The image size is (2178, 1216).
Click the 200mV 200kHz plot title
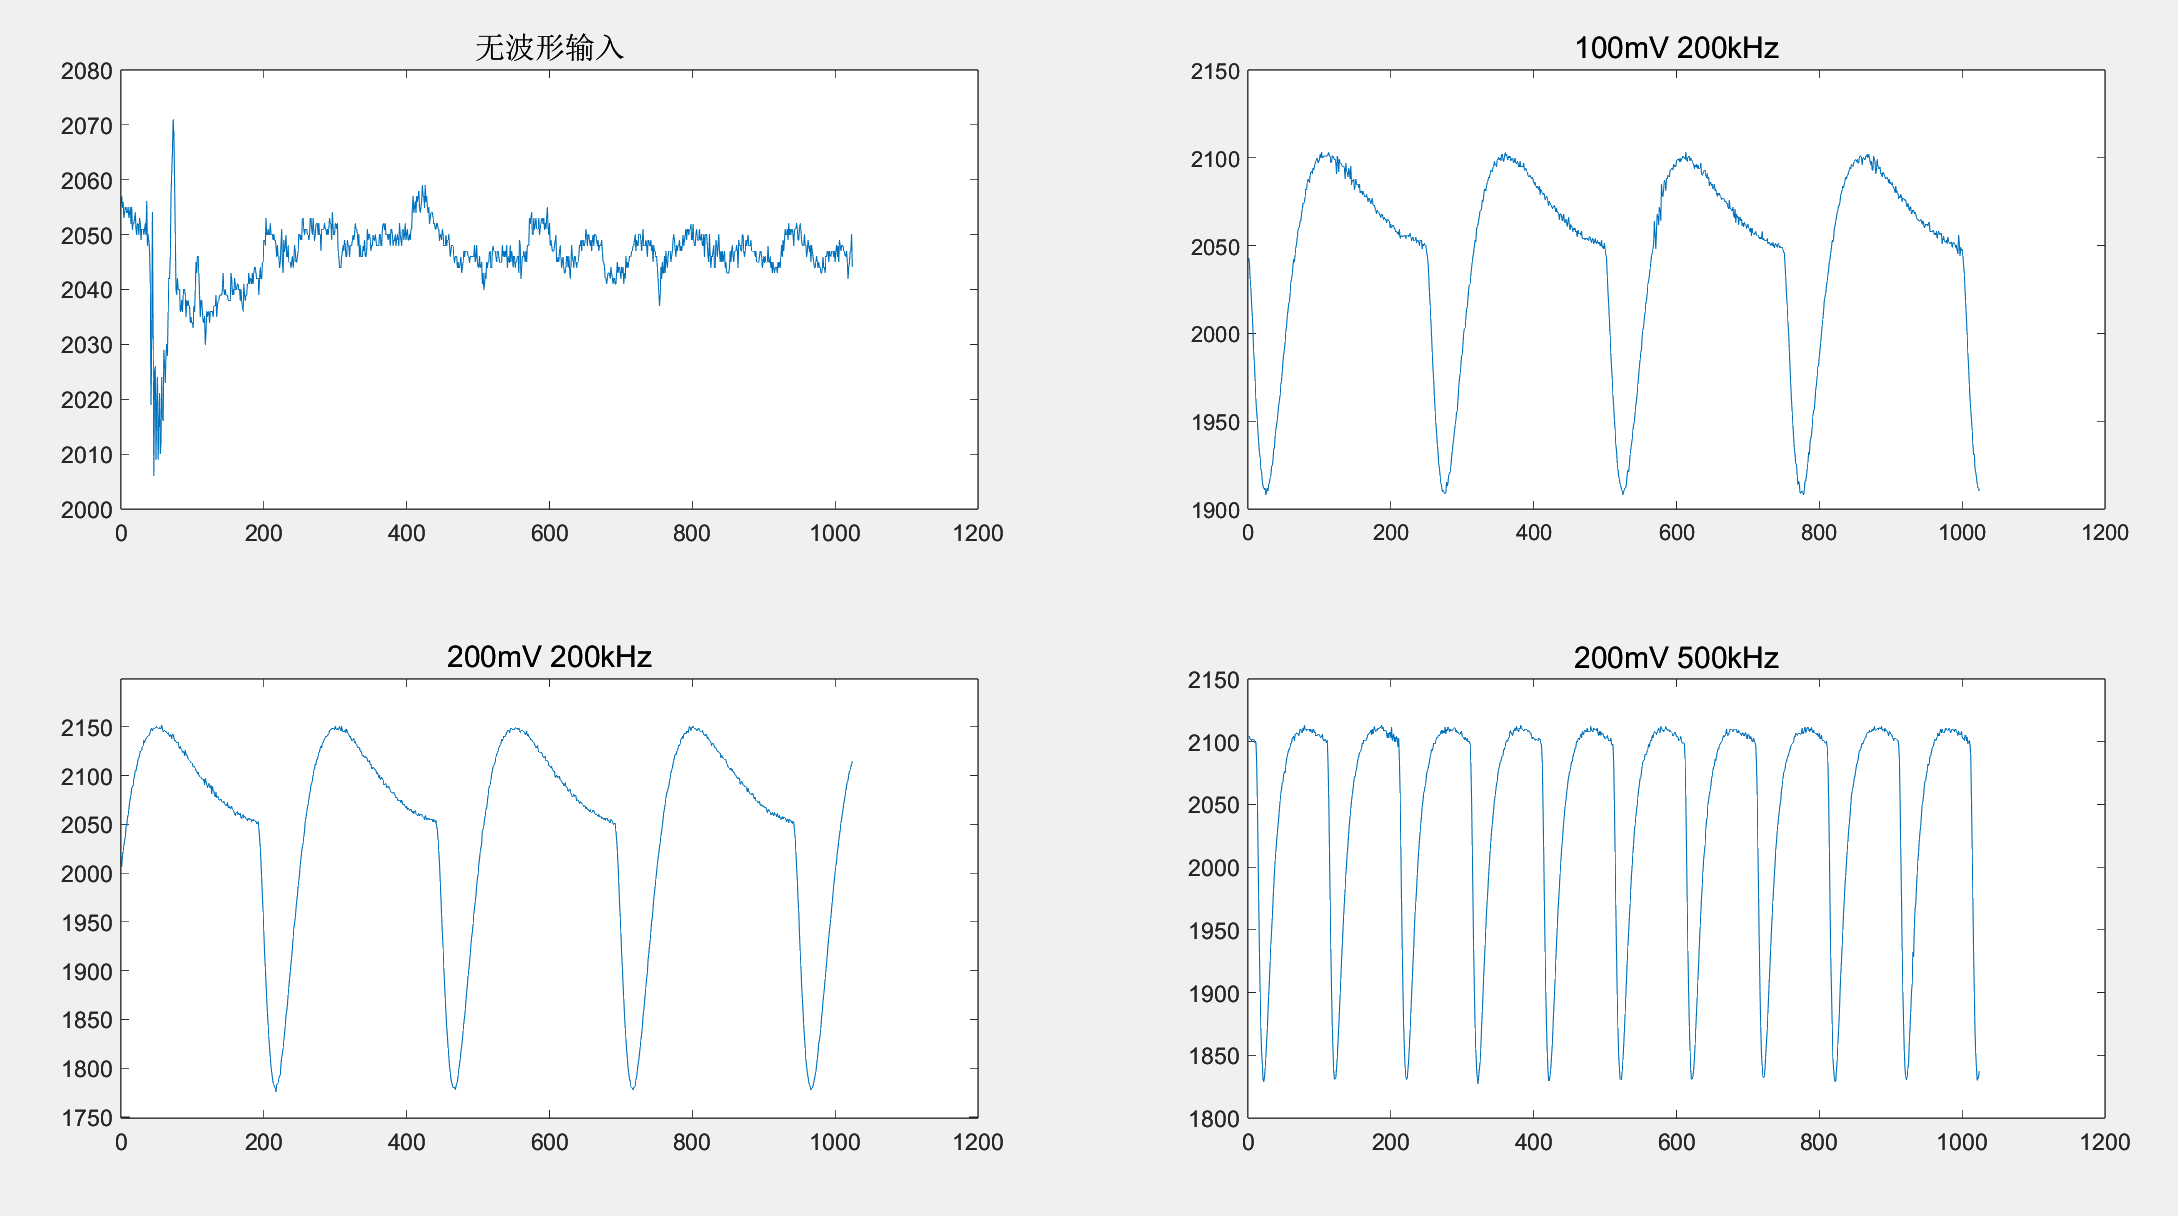point(549,657)
